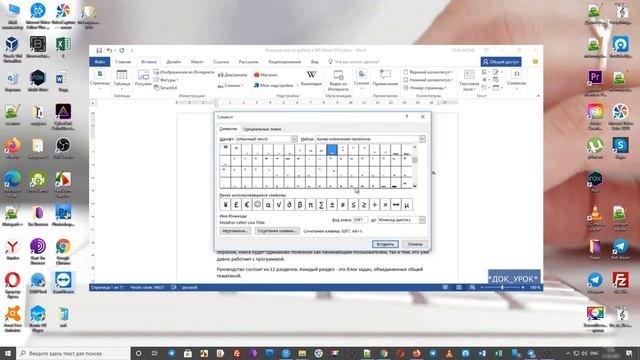
Task: Click the zoom slider in Word status bar
Action: point(502,287)
